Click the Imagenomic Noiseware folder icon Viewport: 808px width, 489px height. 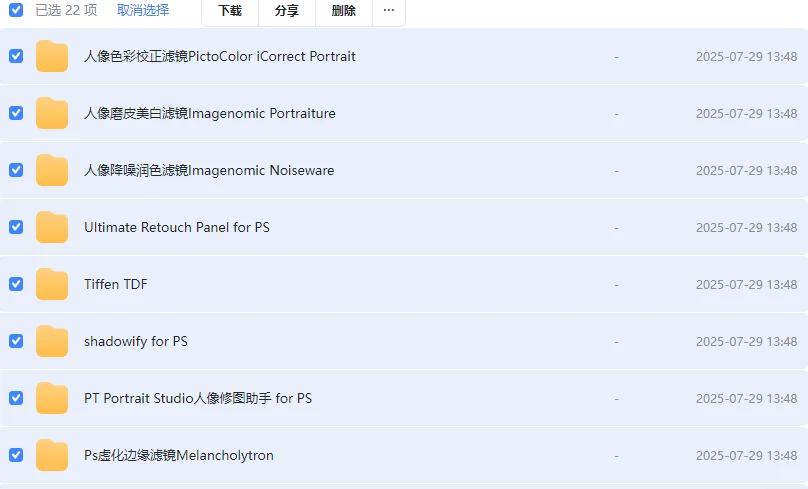52,170
